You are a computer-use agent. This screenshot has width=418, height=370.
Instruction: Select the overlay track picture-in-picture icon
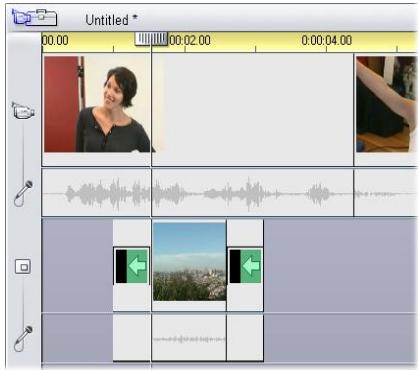(x=23, y=267)
